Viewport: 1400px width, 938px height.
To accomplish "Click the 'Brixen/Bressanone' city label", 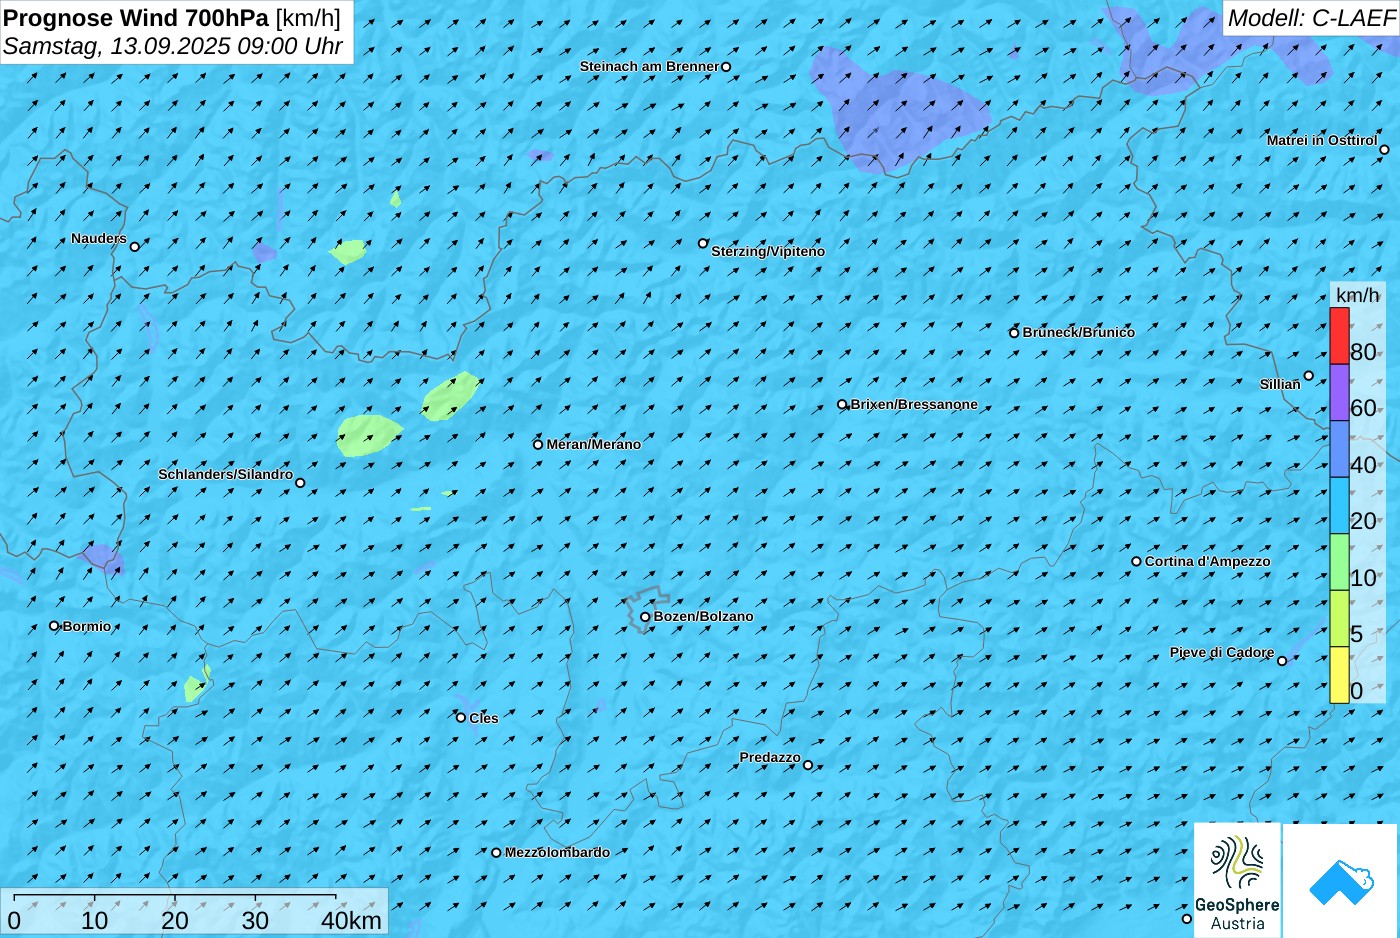I will 914,405.
